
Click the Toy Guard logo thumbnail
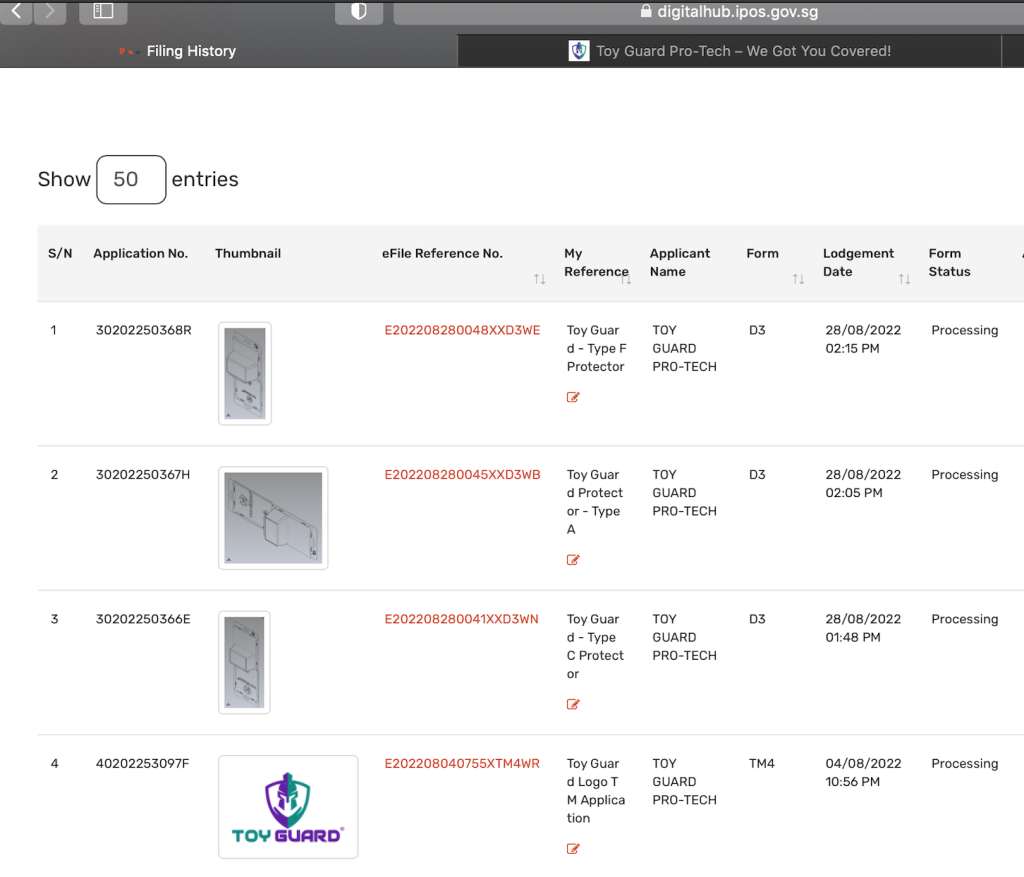pyautogui.click(x=288, y=807)
